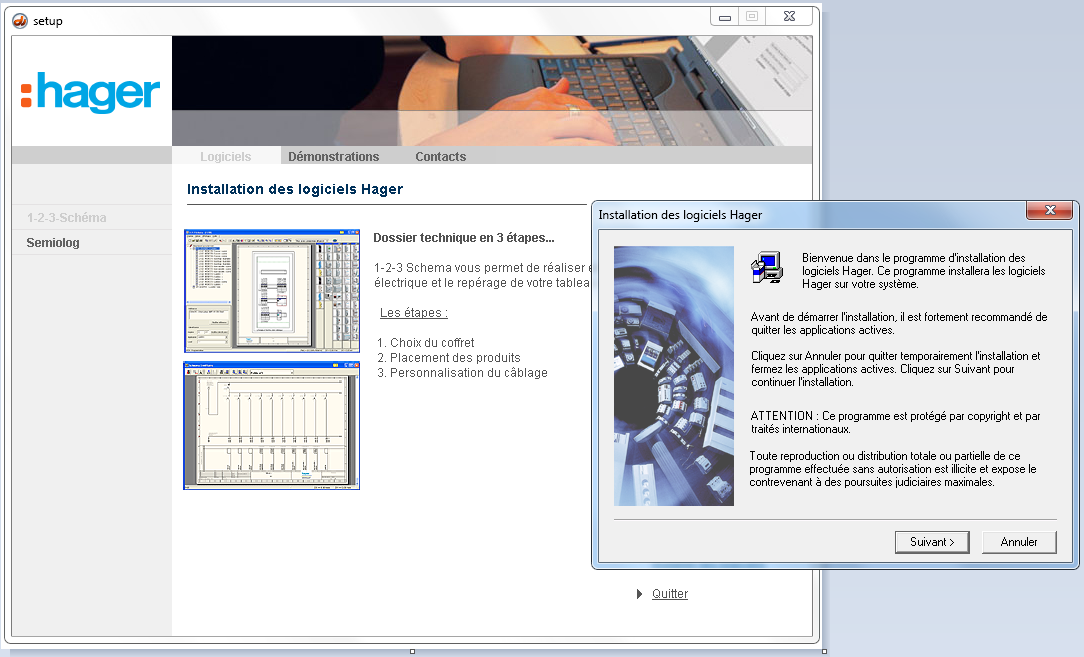Select Semiolog in the sidebar
Image resolution: width=1084 pixels, height=657 pixels.
[x=53, y=243]
